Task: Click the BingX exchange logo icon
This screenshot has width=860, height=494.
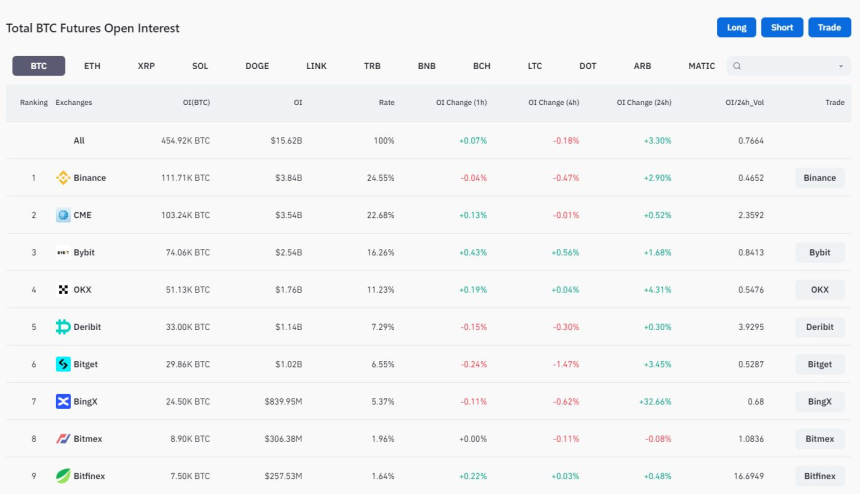Action: [63, 401]
